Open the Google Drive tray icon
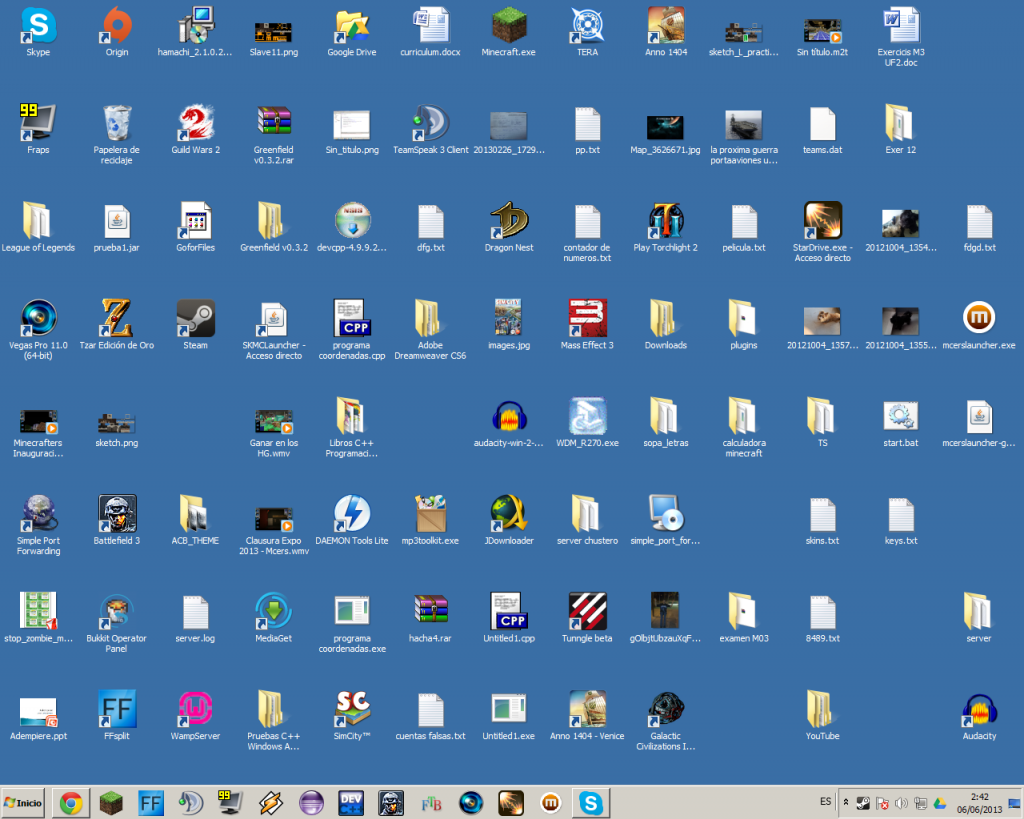This screenshot has height=819, width=1024. click(x=940, y=803)
